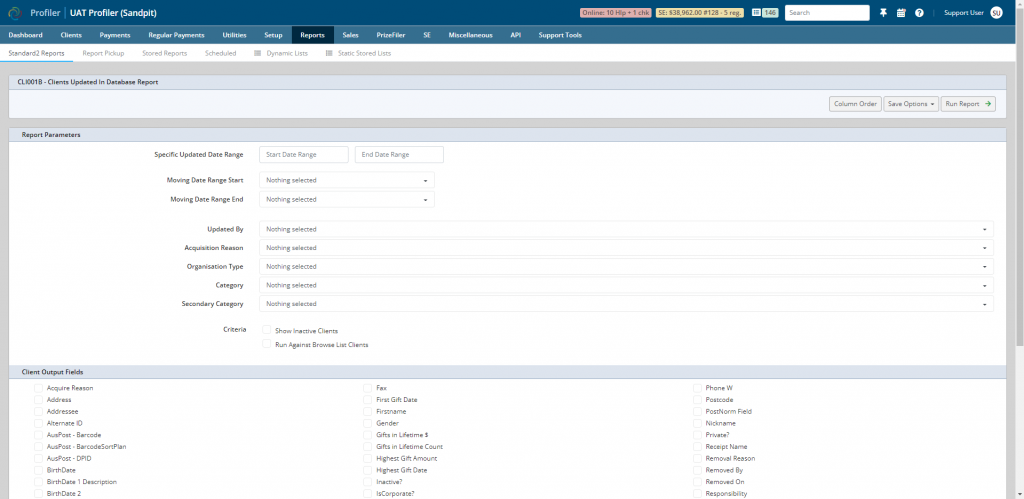Tick the Postcode checkbox
This screenshot has width=1024, height=499.
pos(697,400)
